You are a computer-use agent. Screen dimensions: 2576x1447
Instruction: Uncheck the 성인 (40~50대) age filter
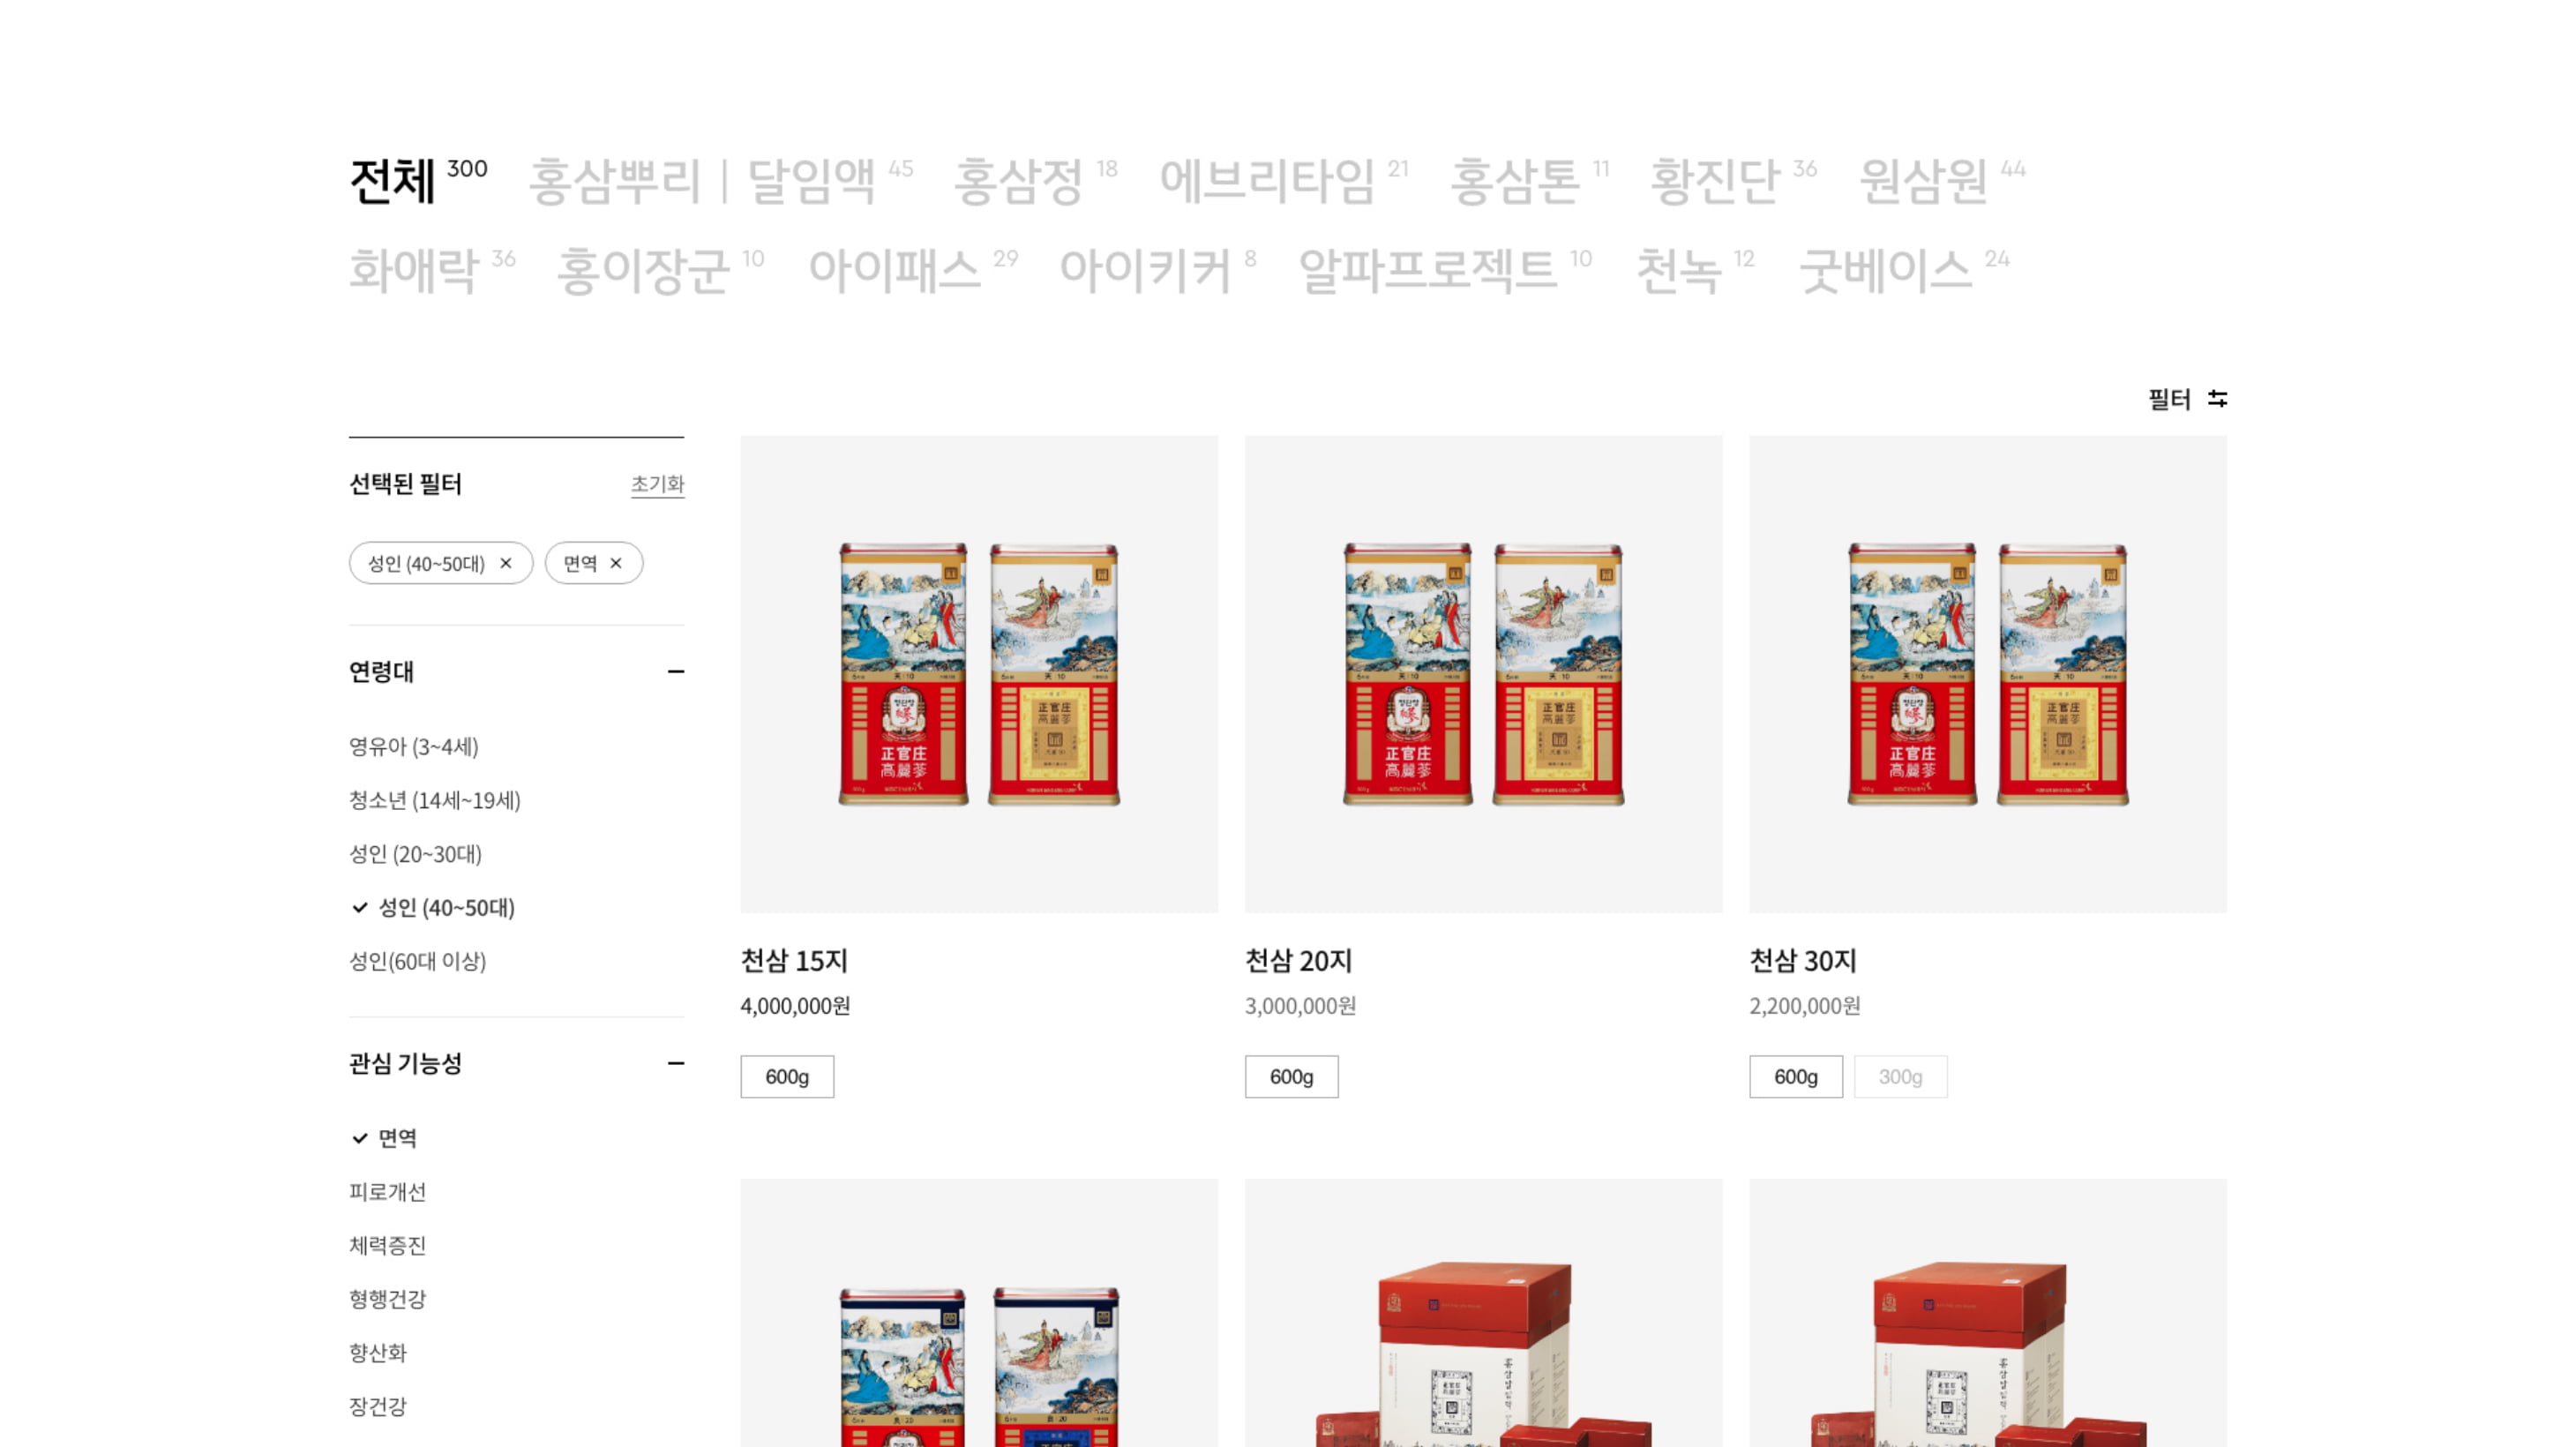433,908
